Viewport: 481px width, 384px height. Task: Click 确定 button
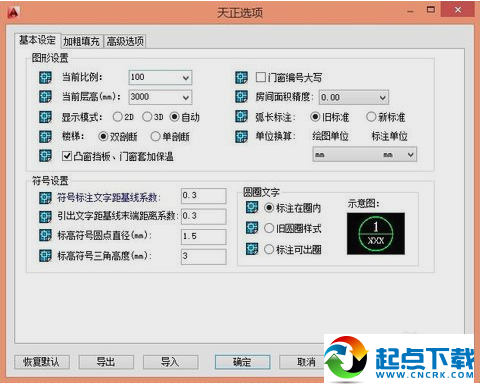(242, 362)
